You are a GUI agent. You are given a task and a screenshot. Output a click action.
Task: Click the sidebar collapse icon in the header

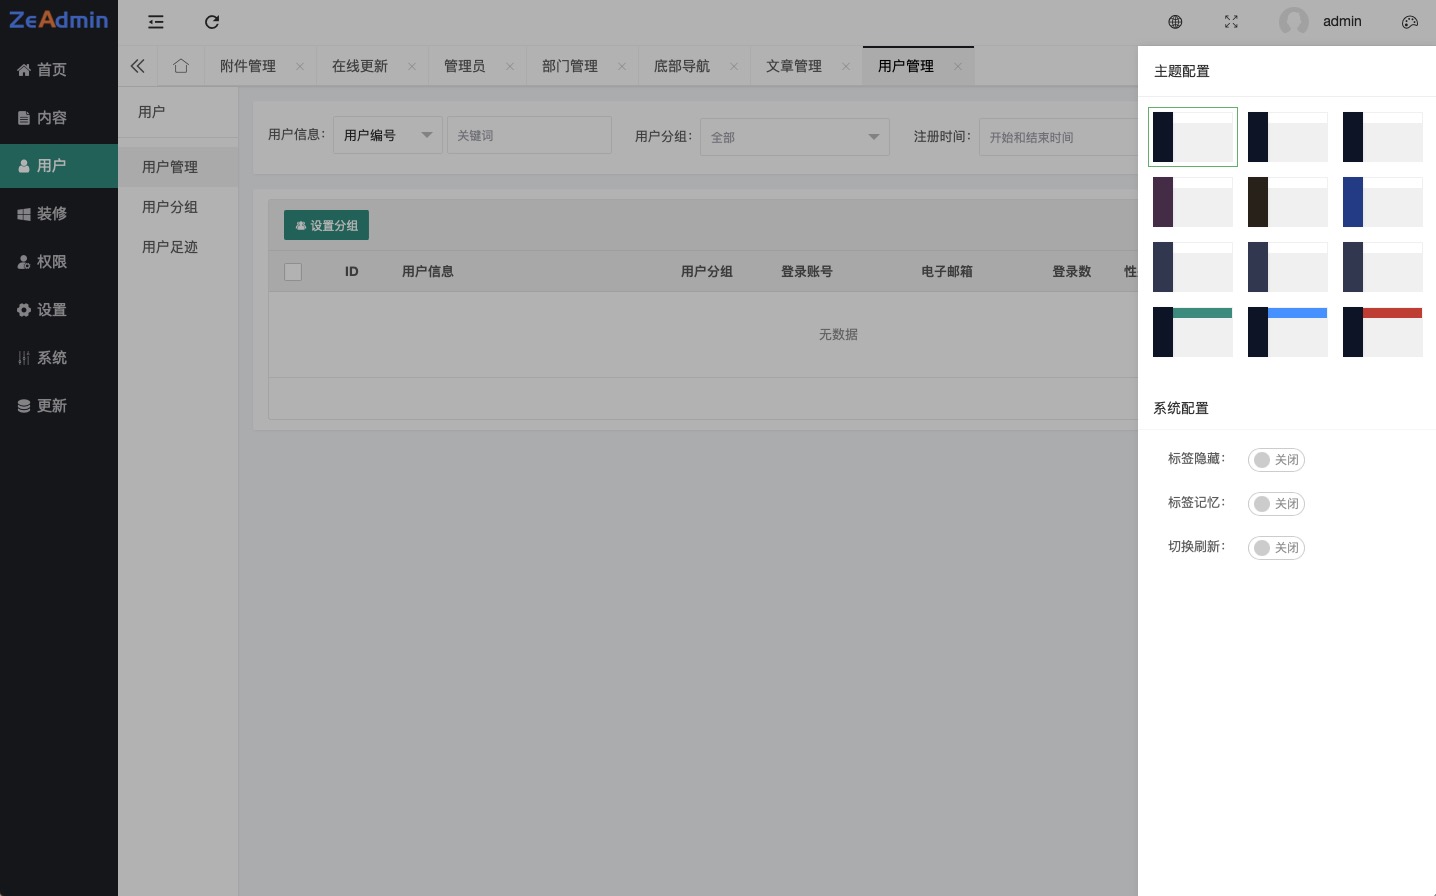156,22
